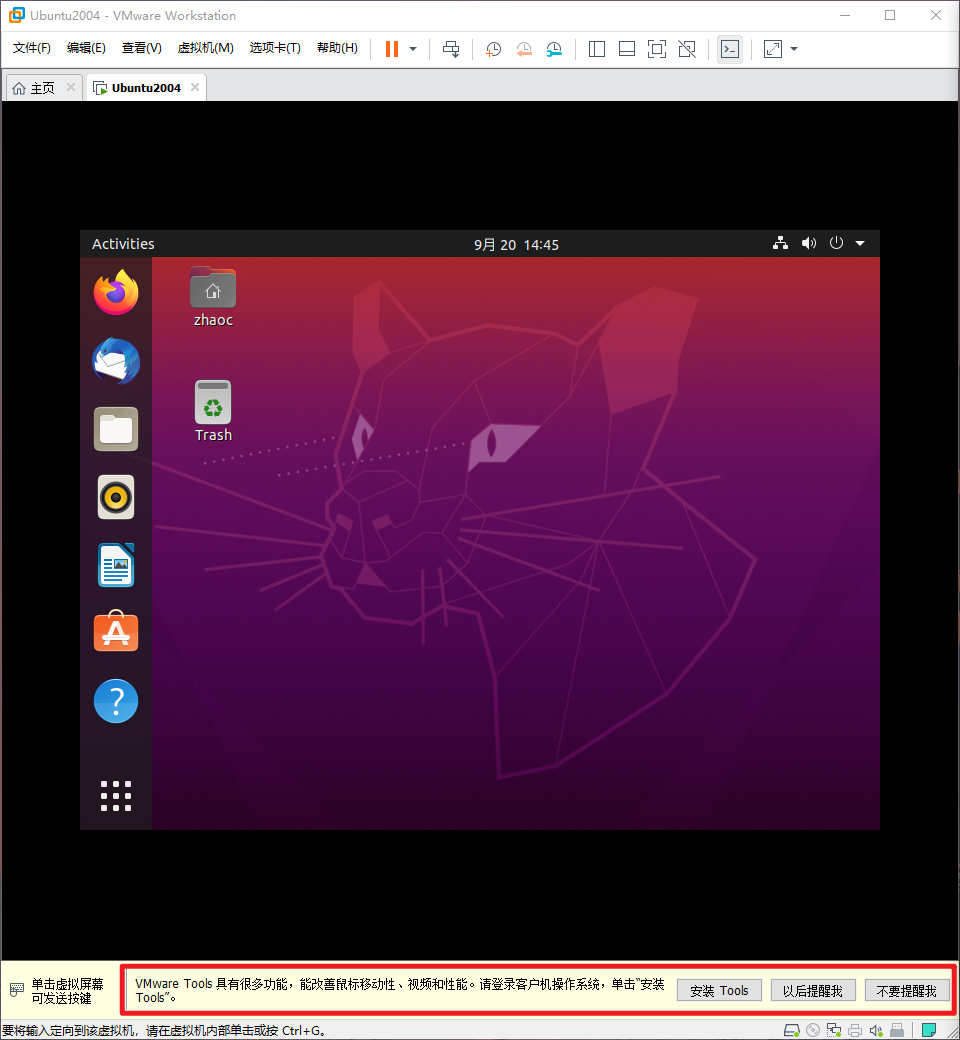
Task: Open Help from the dock
Action: (115, 701)
